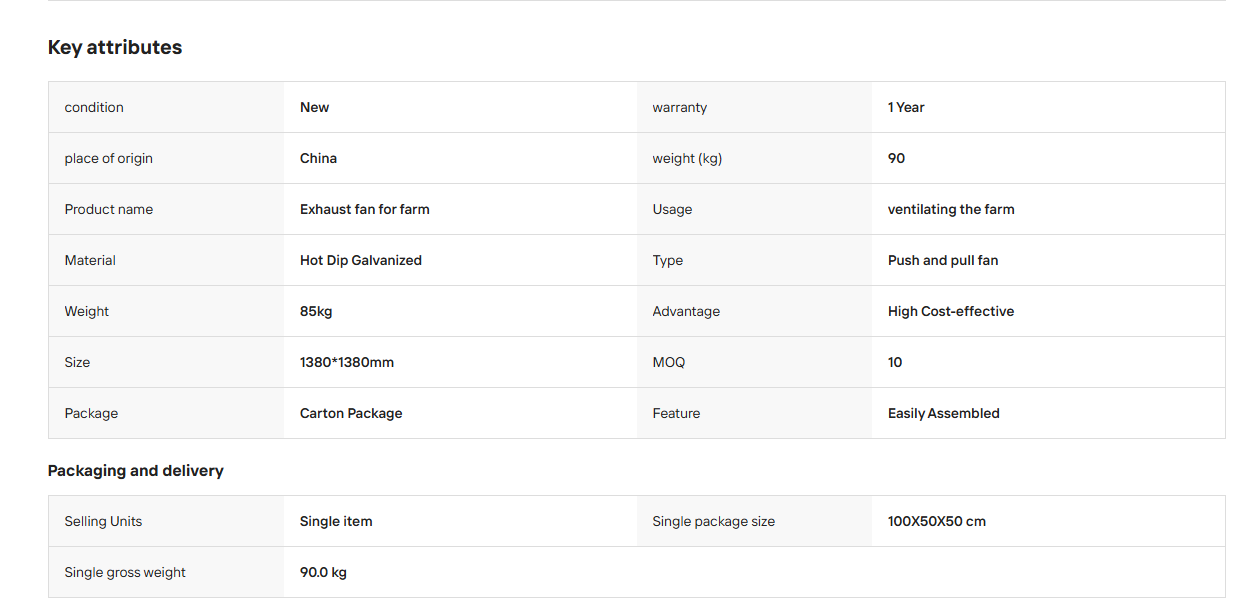Select the 'Push and pull fan' type value
The image size is (1235, 612).
(x=943, y=260)
